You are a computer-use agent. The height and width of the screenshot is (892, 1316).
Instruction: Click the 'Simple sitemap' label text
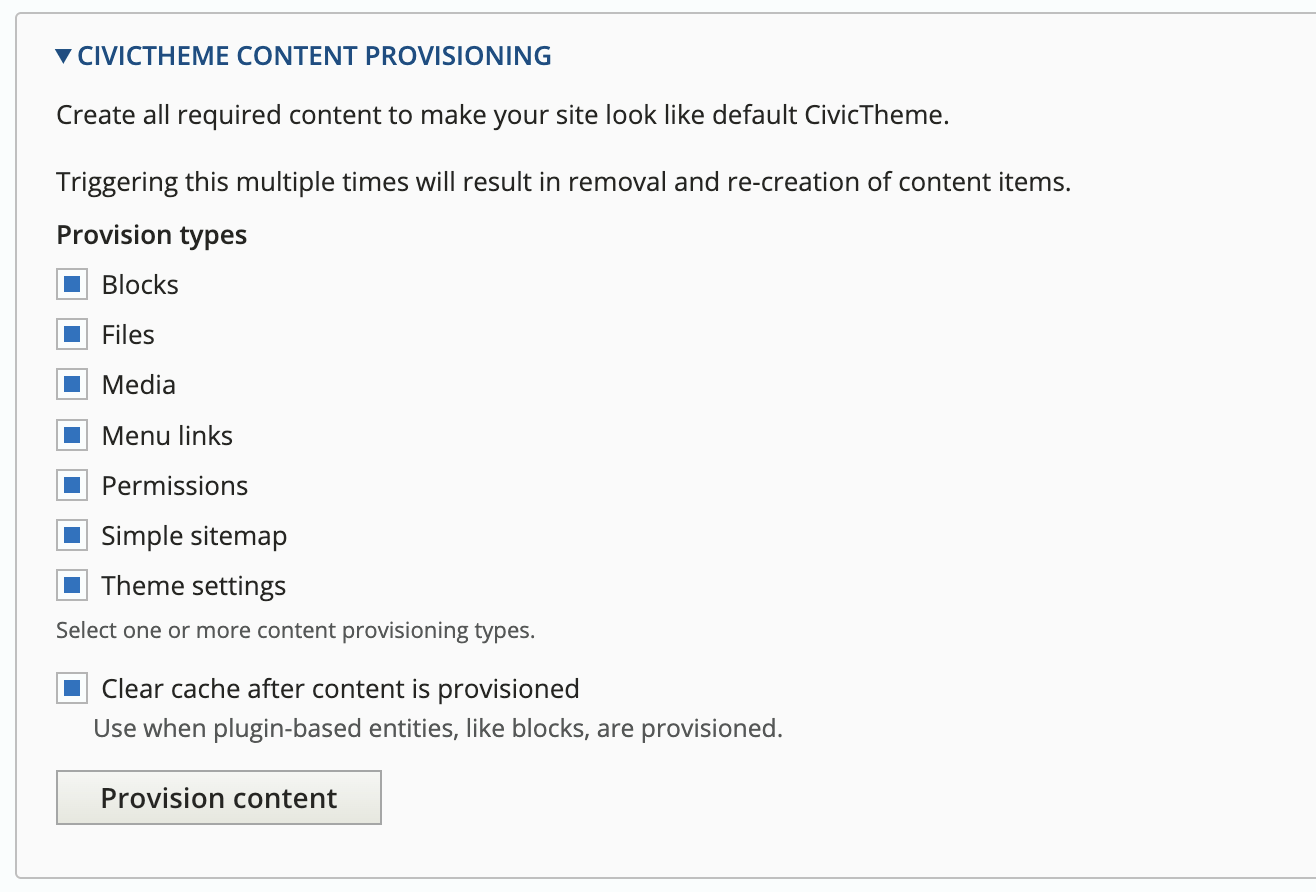(x=194, y=536)
